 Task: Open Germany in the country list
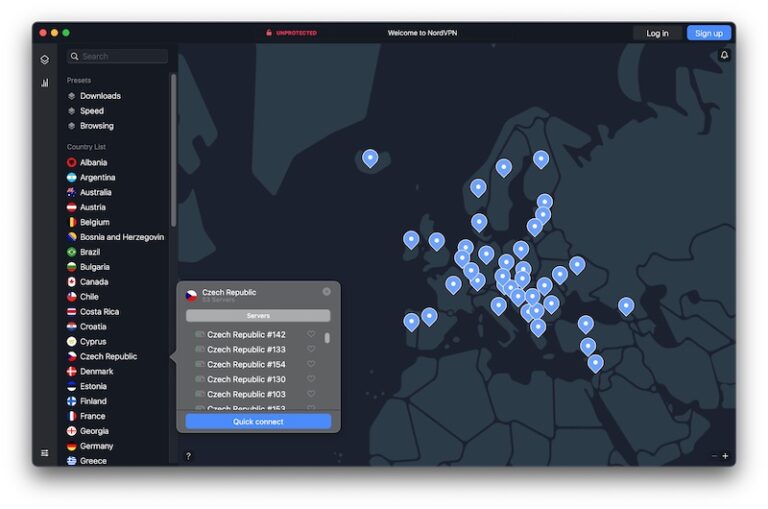point(96,446)
